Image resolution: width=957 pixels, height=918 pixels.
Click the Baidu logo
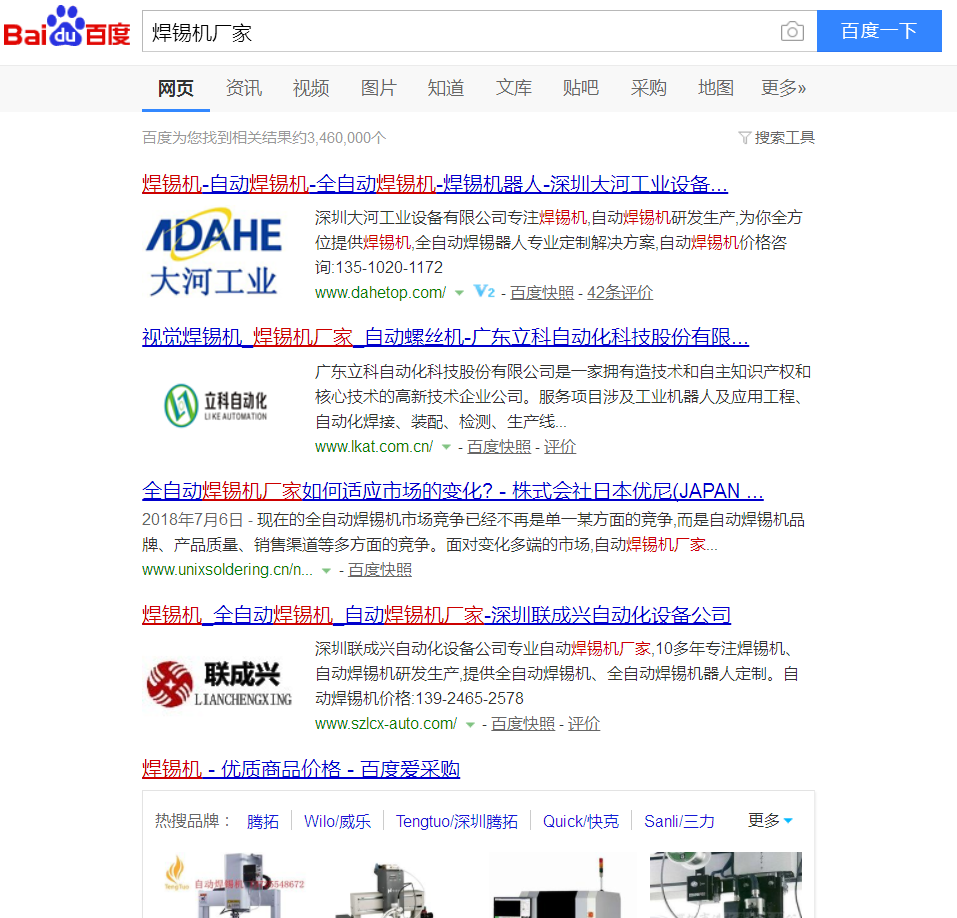click(x=67, y=27)
